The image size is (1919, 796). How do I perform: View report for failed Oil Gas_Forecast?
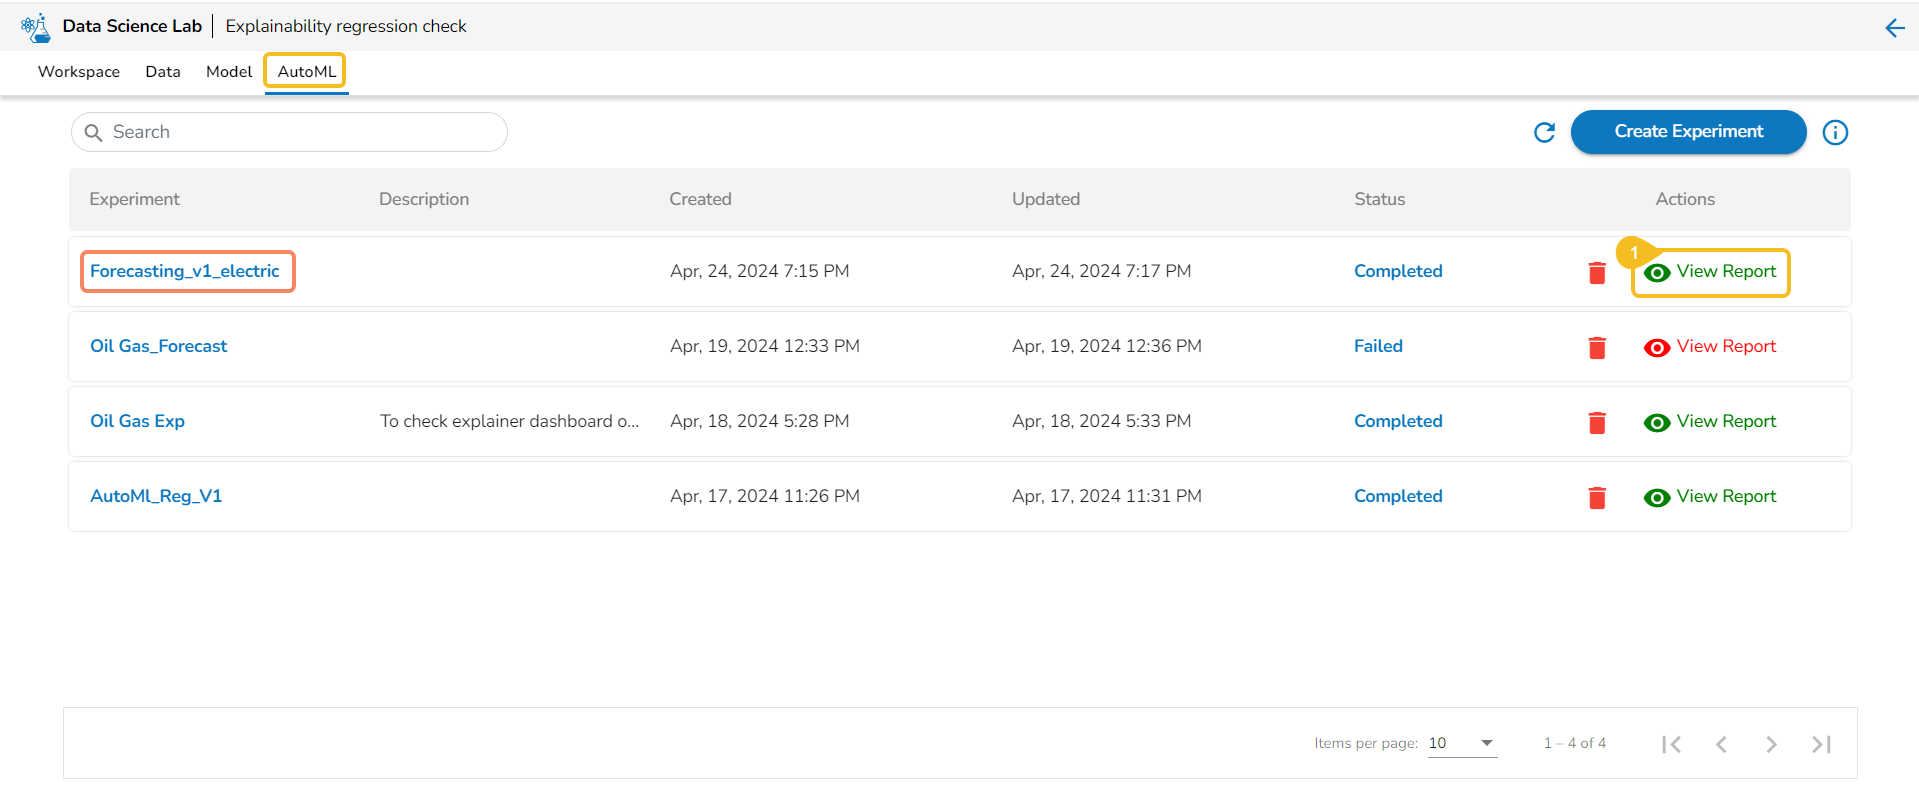1711,347
